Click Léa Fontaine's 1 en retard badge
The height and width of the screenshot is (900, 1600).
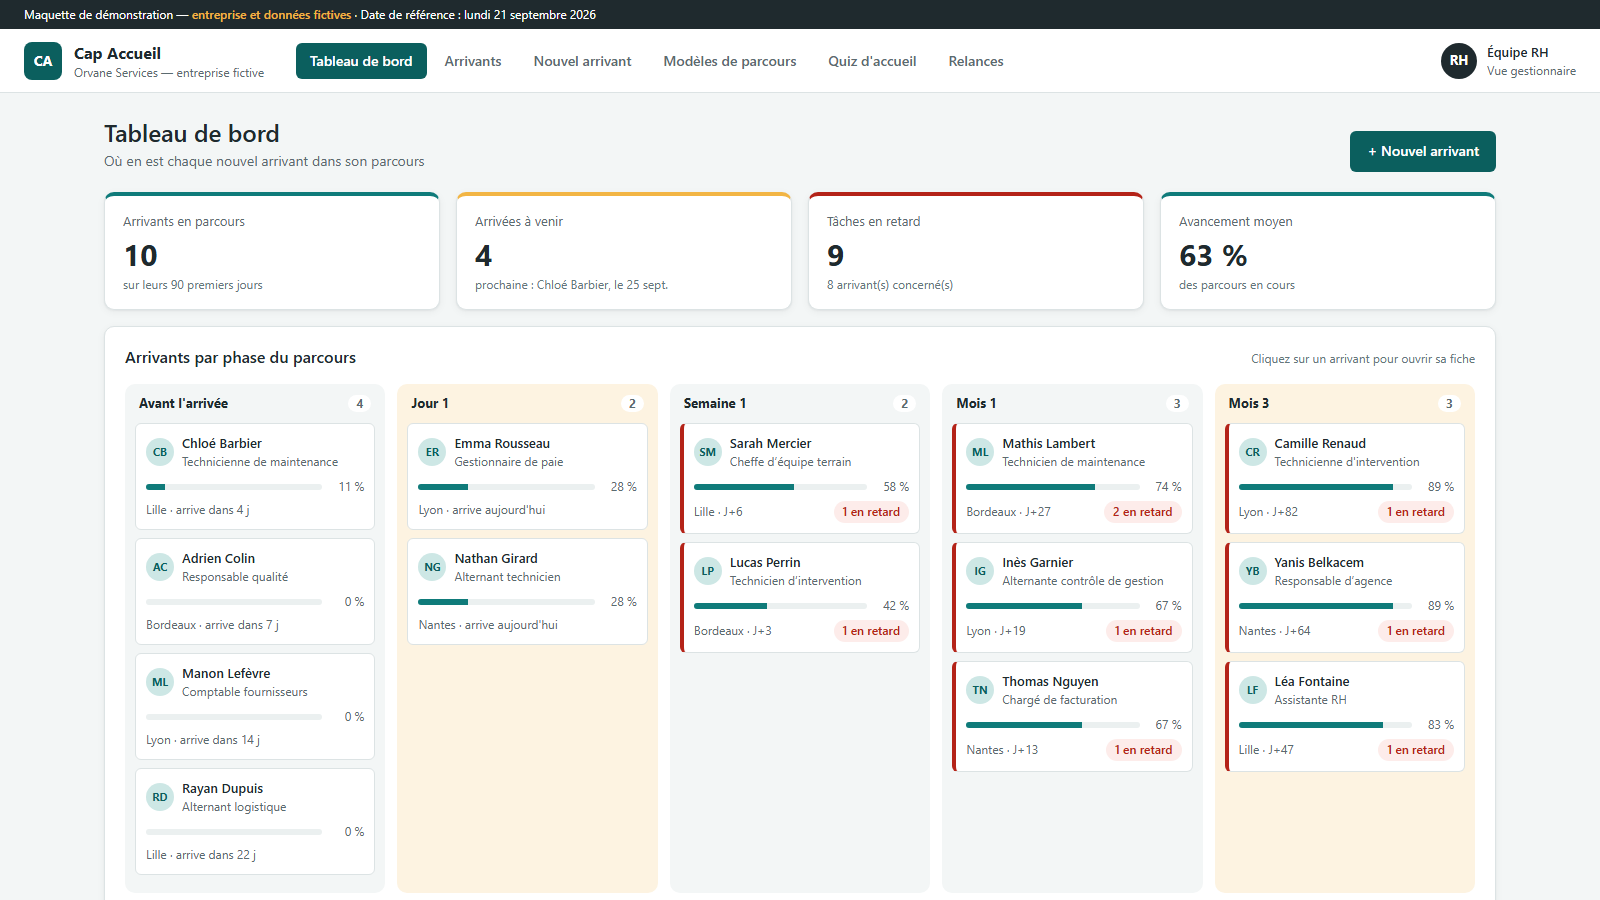(x=1416, y=750)
